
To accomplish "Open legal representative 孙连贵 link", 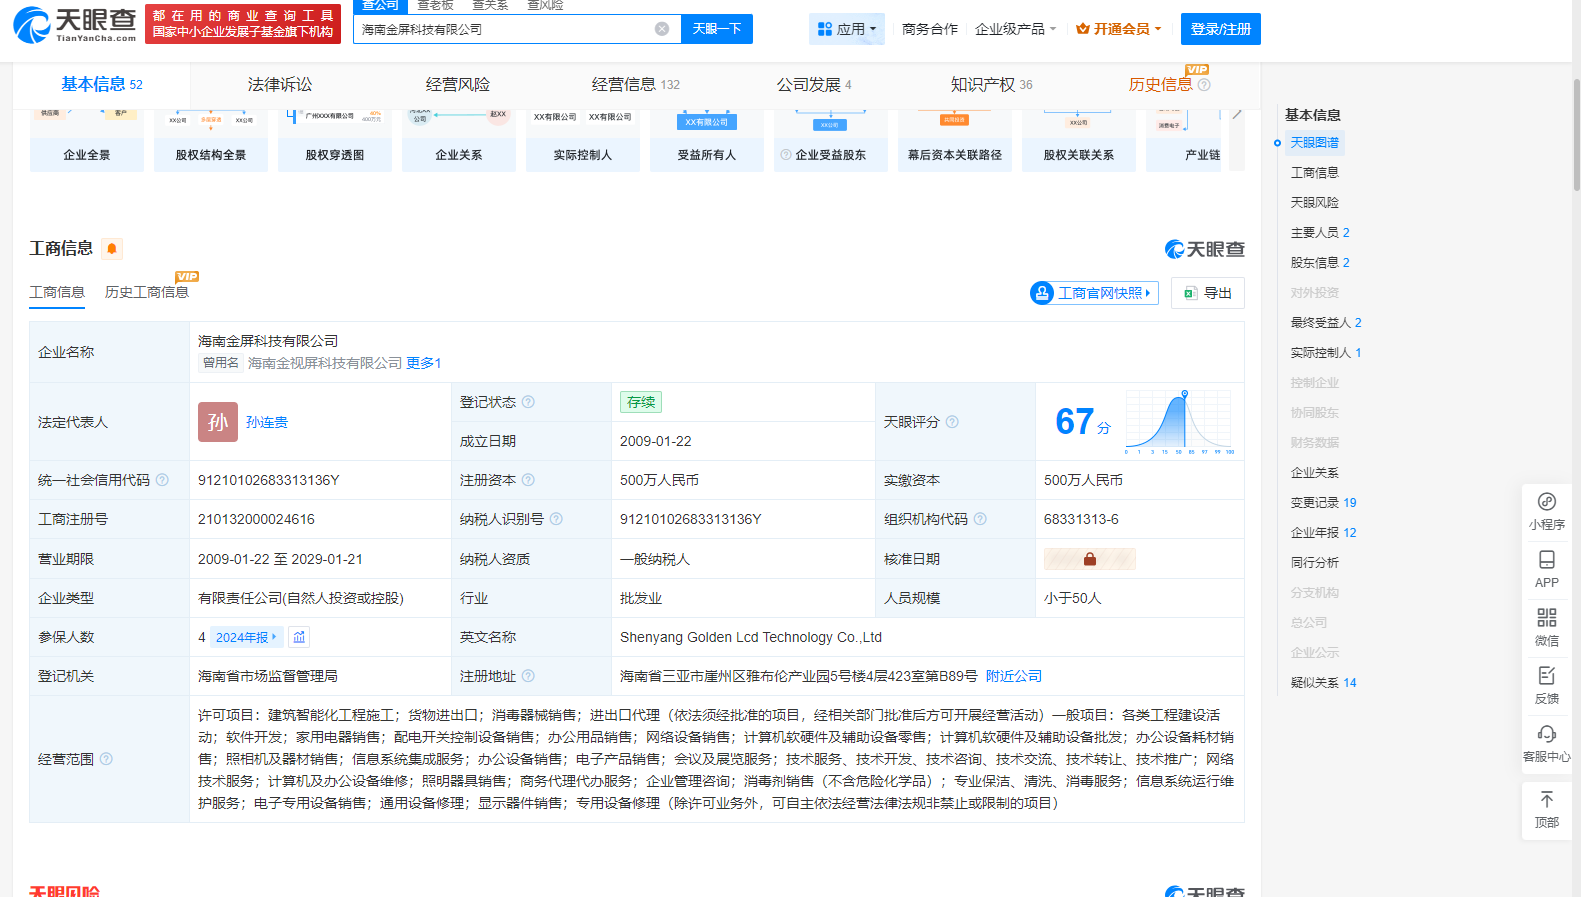I will [267, 422].
